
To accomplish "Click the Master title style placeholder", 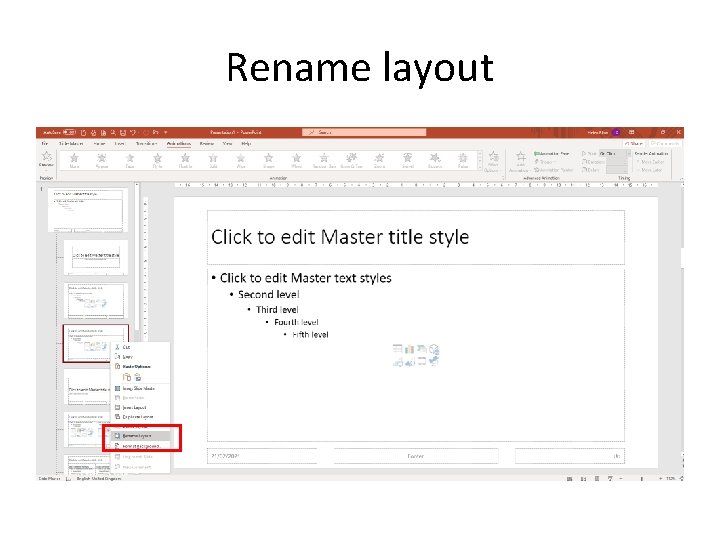I will coord(416,237).
